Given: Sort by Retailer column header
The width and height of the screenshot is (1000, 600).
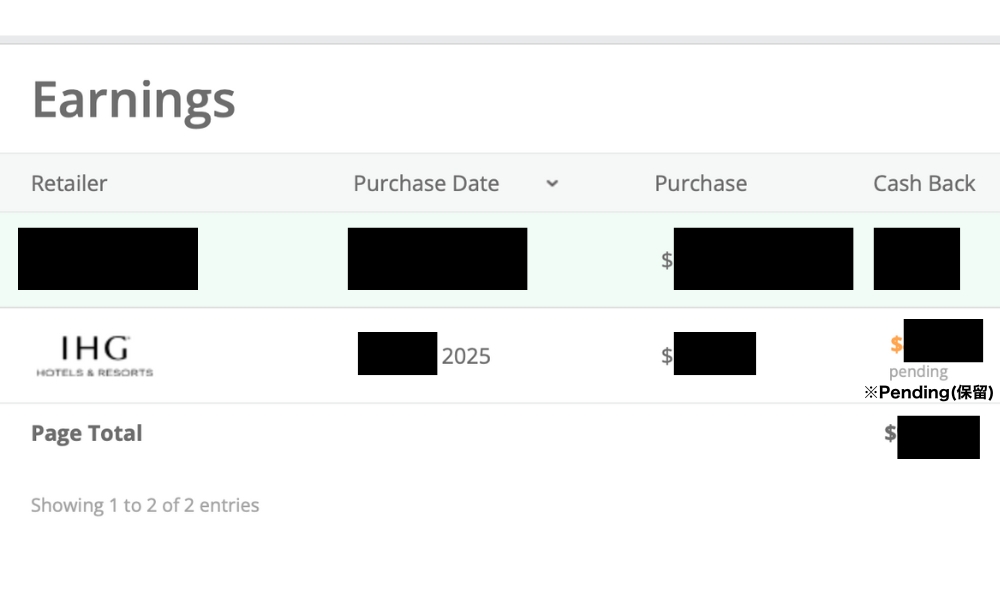Looking at the screenshot, I should coord(69,184).
